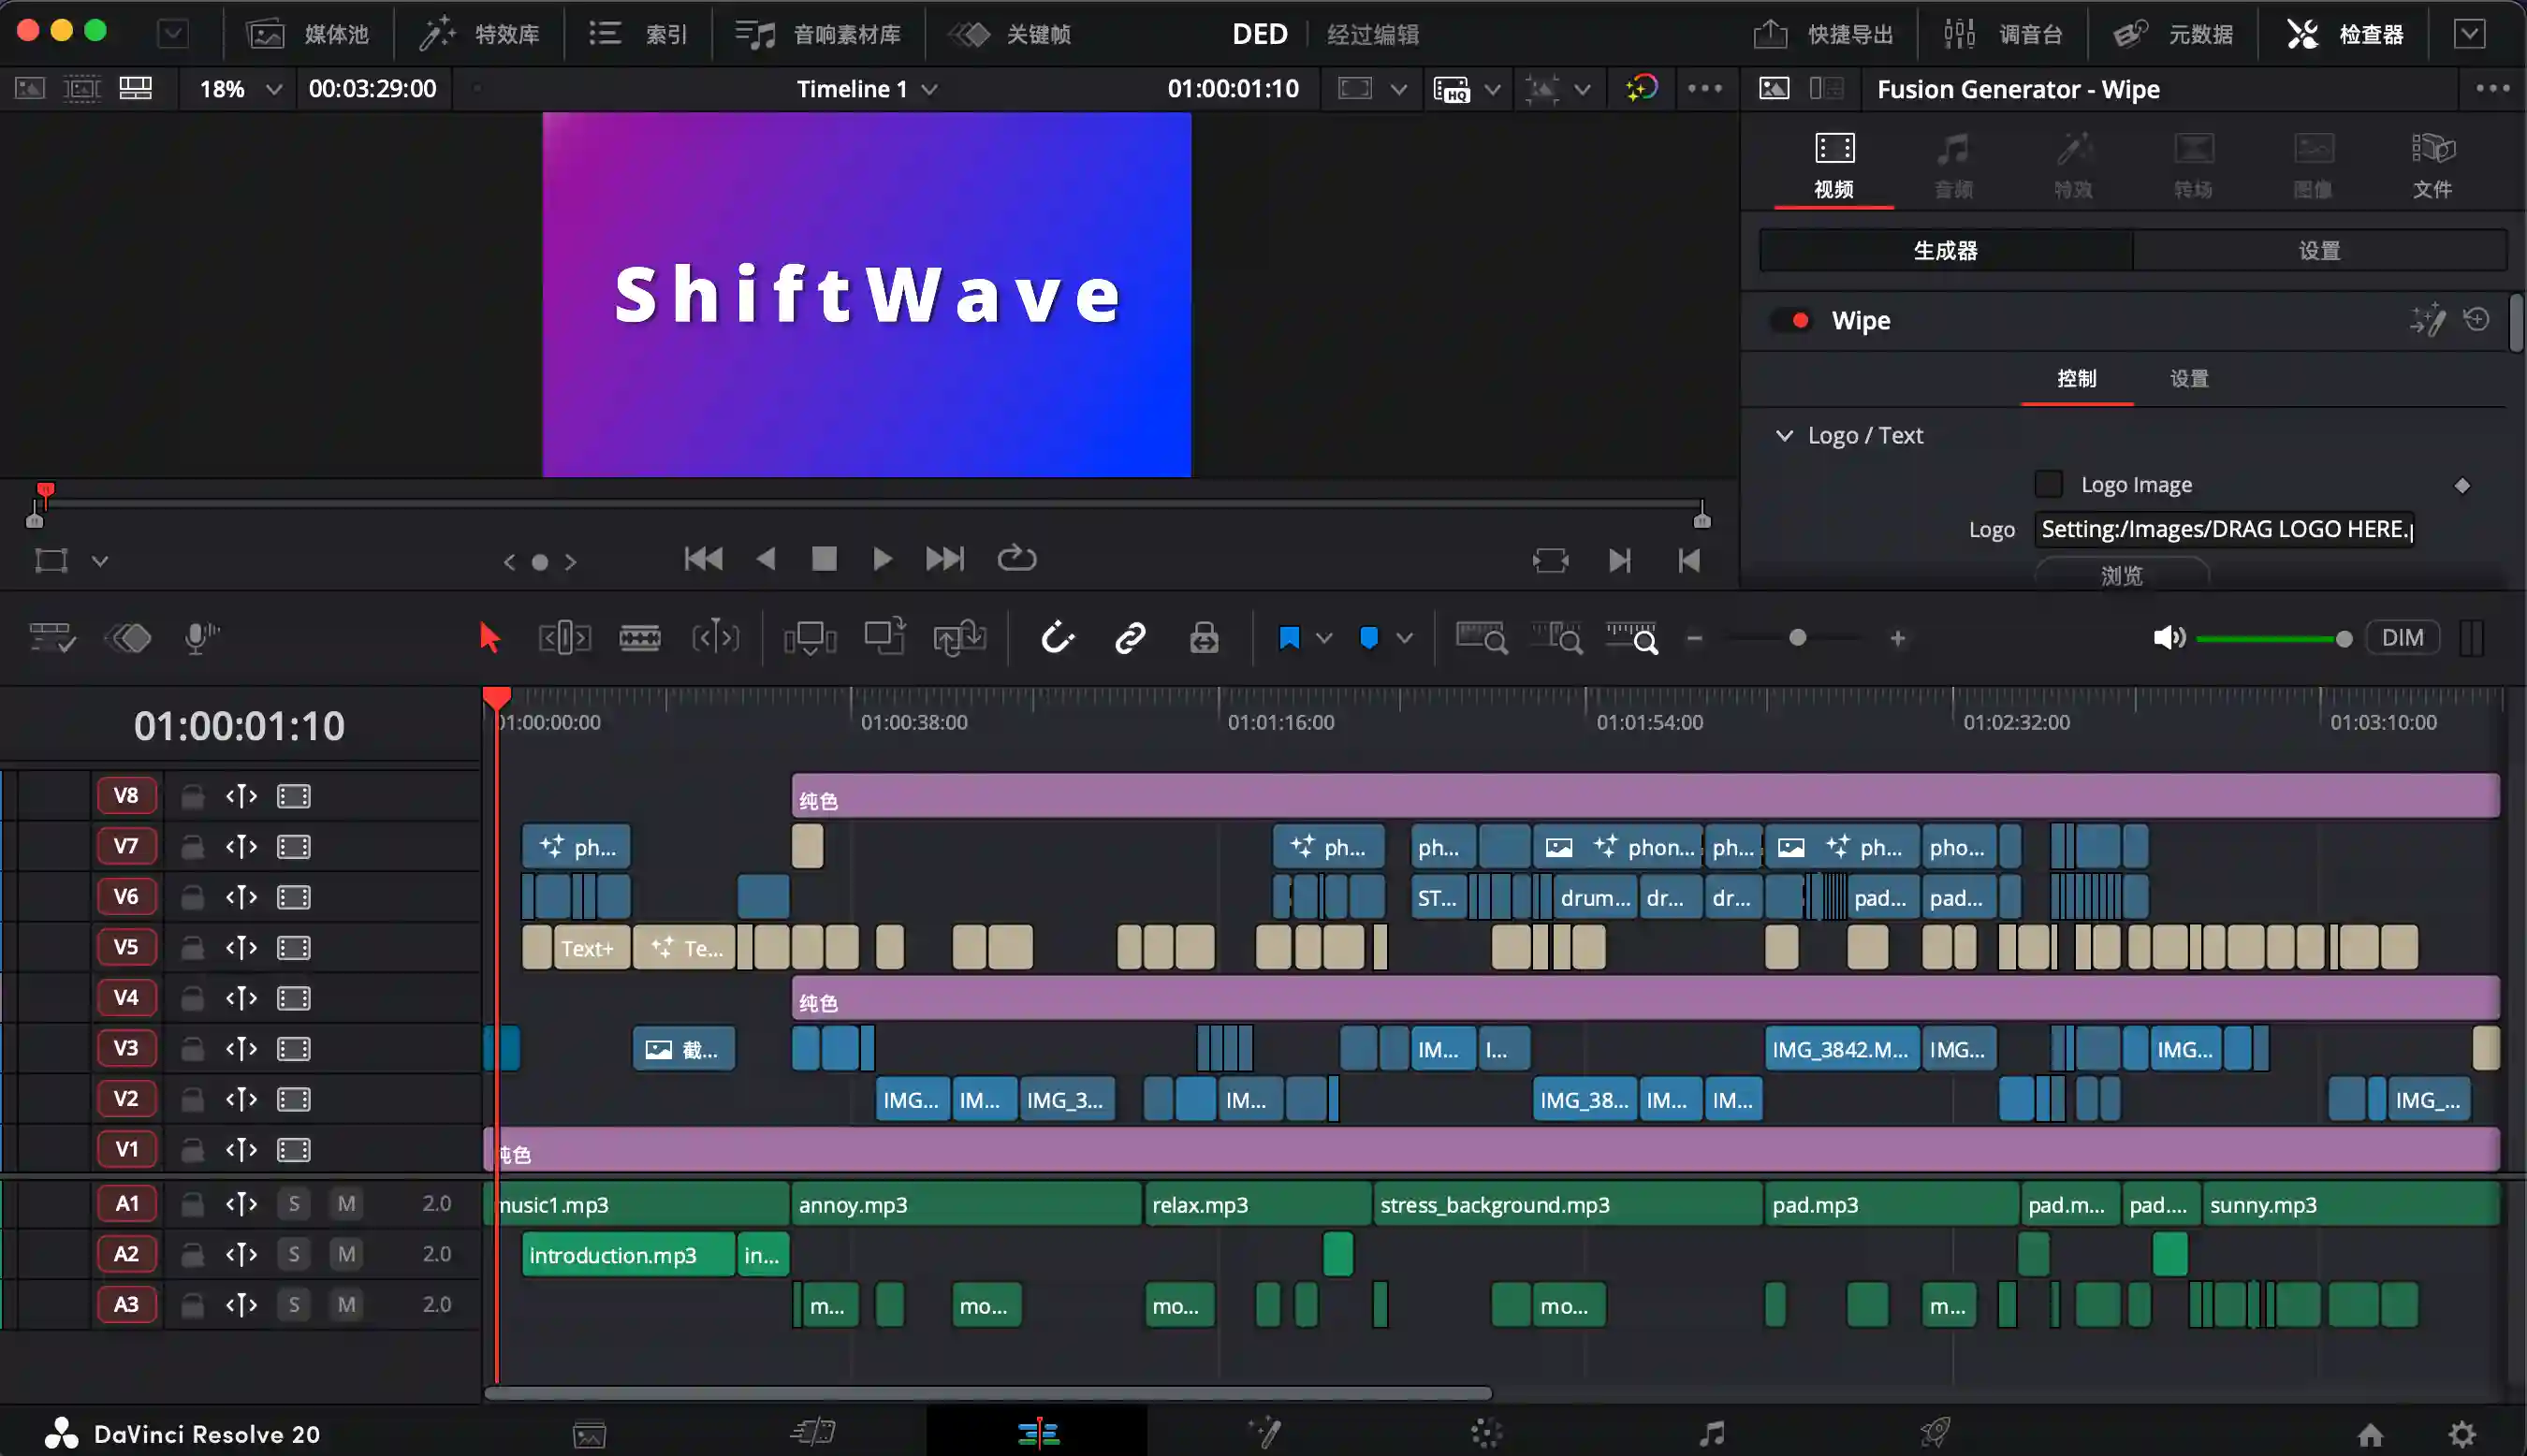Mute audio track A1
The image size is (2527, 1456).
tap(346, 1203)
